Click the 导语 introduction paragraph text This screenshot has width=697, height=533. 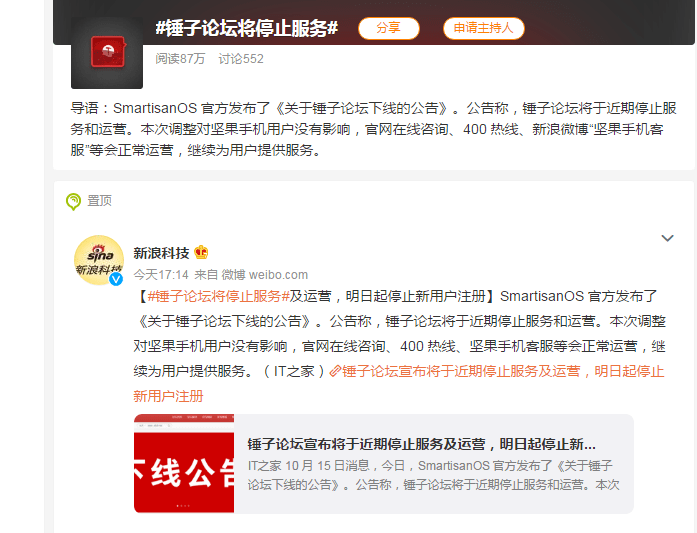[373, 129]
